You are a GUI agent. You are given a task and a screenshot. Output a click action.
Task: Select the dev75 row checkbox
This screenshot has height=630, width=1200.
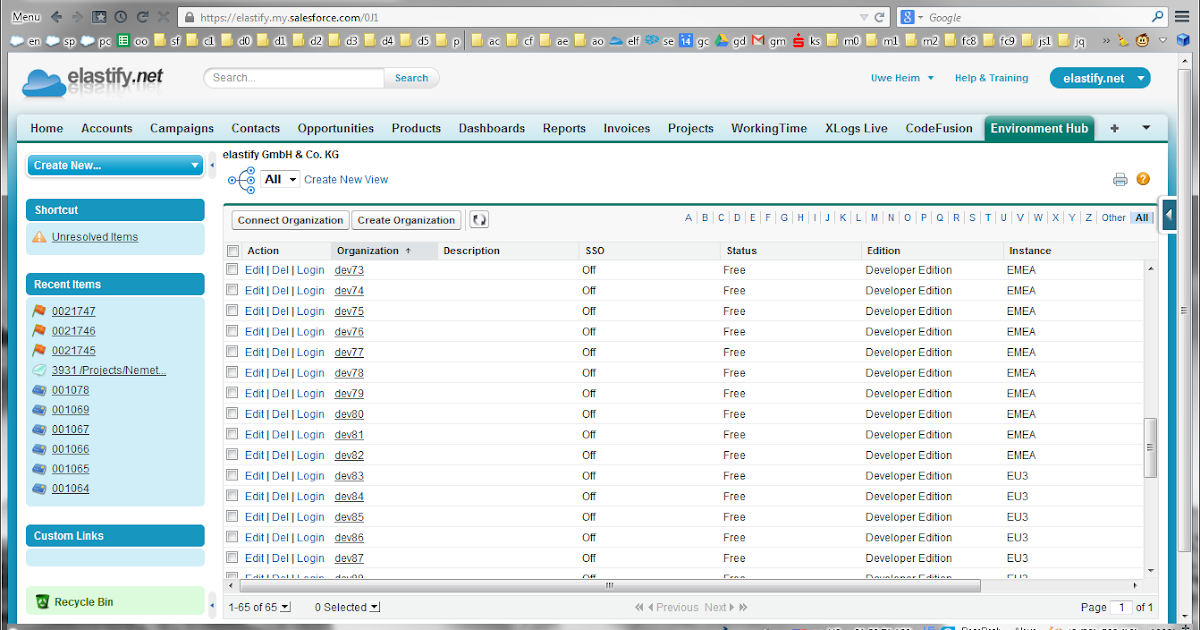[233, 311]
